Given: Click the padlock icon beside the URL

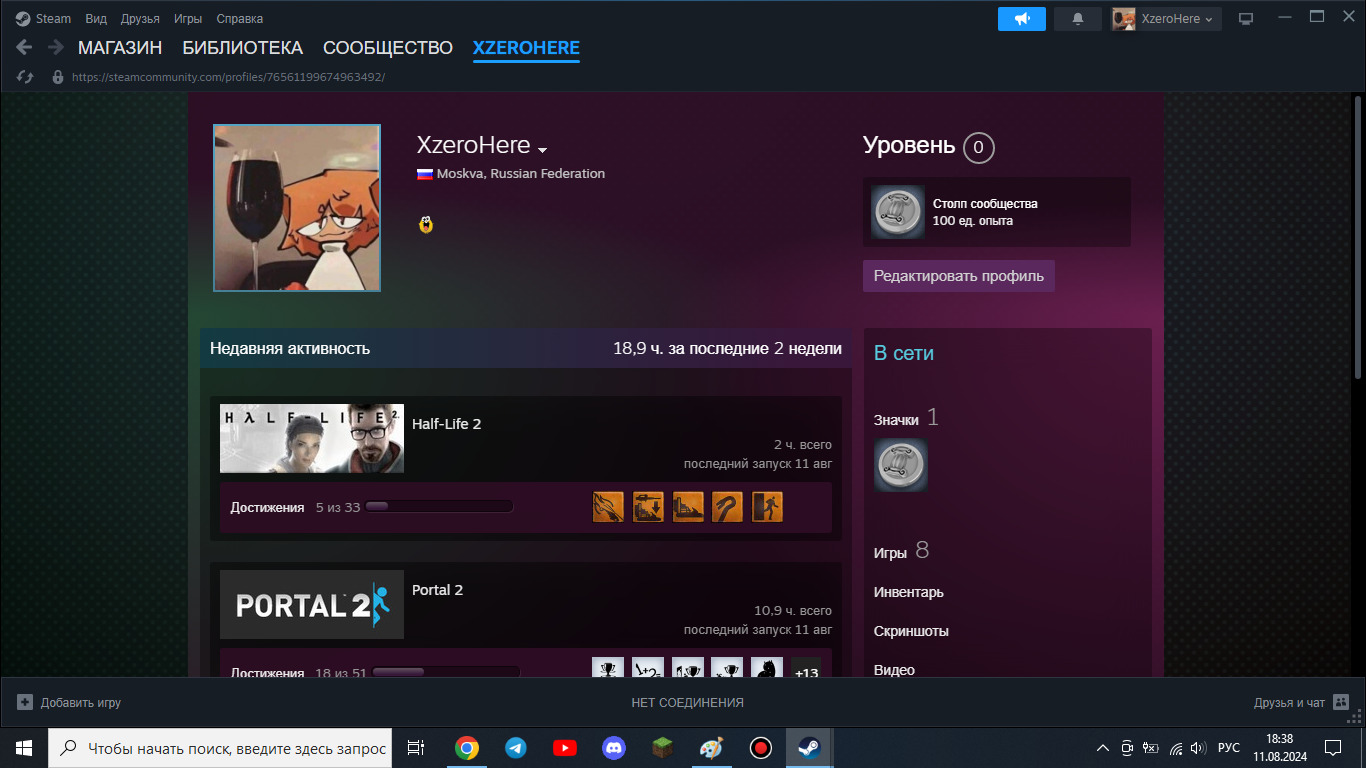Looking at the screenshot, I should tap(57, 77).
